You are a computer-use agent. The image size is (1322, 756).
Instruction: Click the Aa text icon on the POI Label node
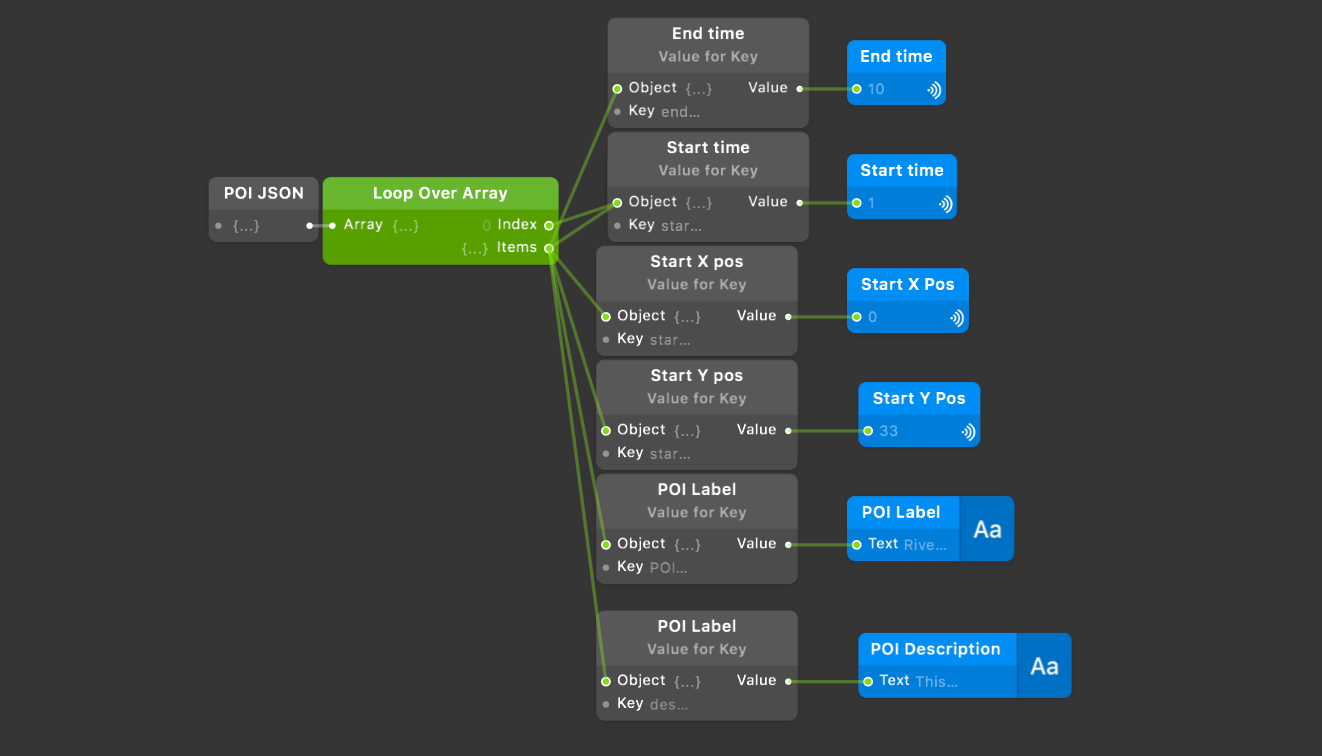pyautogui.click(x=987, y=528)
